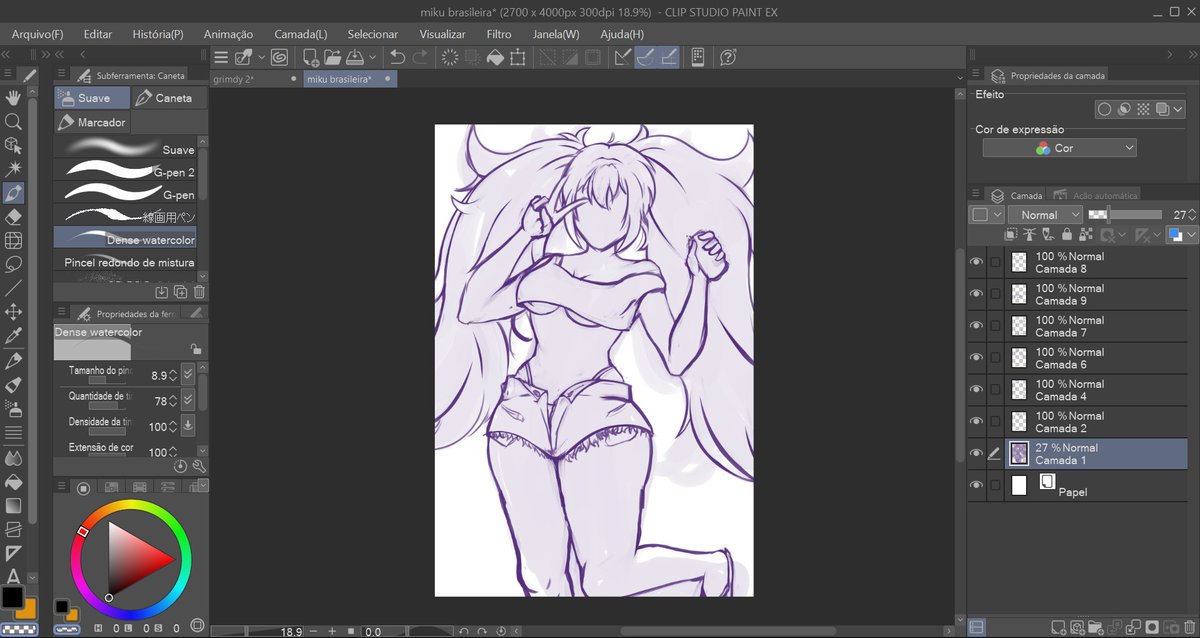Image resolution: width=1200 pixels, height=638 pixels.
Task: Toggle visibility of the Papel layer
Action: (x=977, y=486)
